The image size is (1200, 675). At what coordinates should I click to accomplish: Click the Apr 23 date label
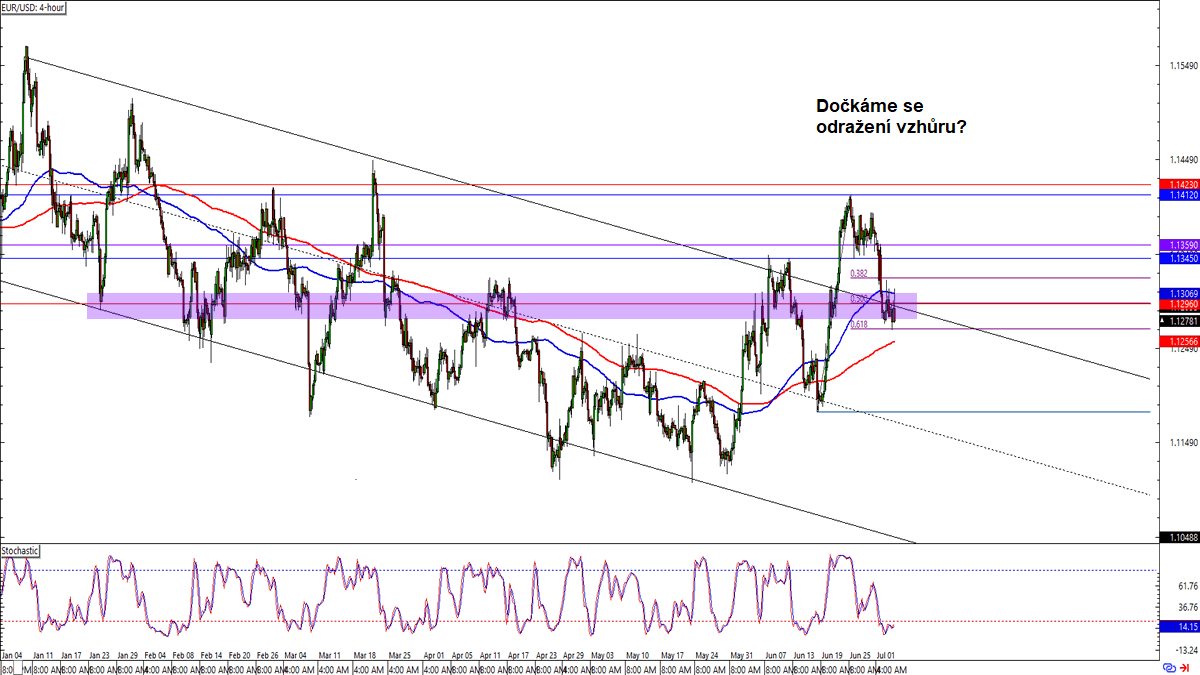545,656
